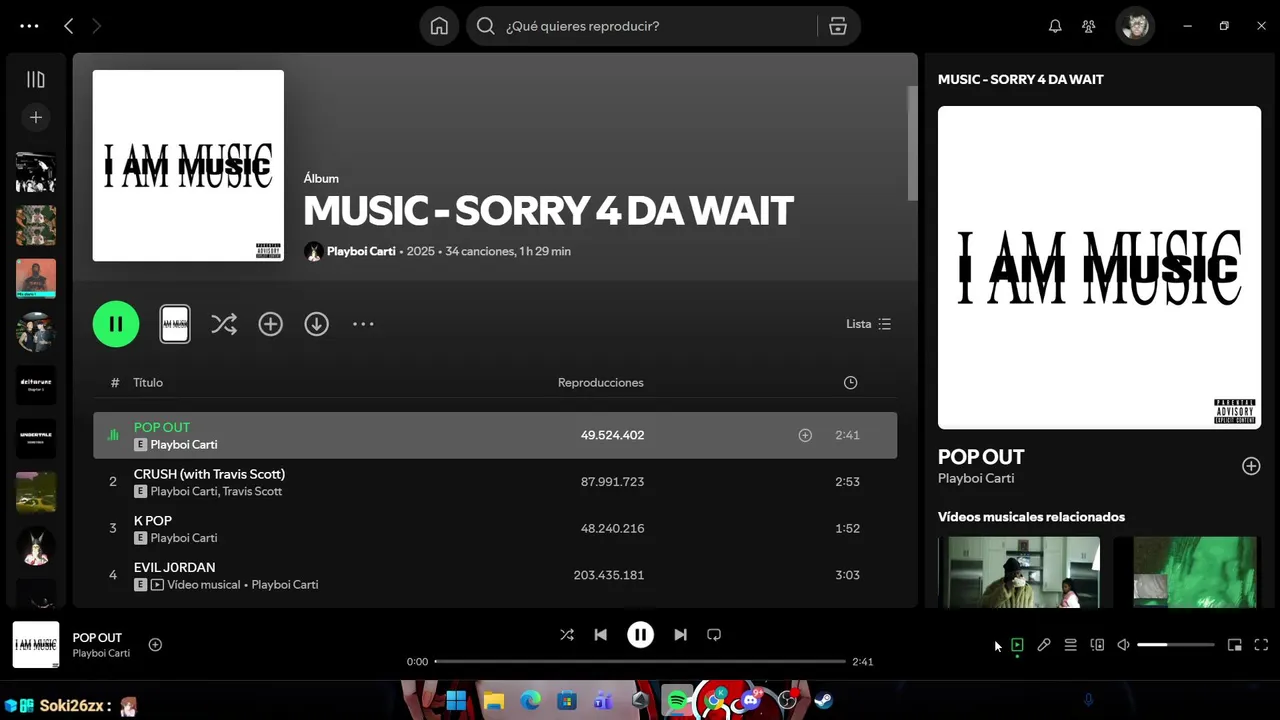The image size is (1280, 720).
Task: Open friend activity icon
Action: pos(1089,26)
